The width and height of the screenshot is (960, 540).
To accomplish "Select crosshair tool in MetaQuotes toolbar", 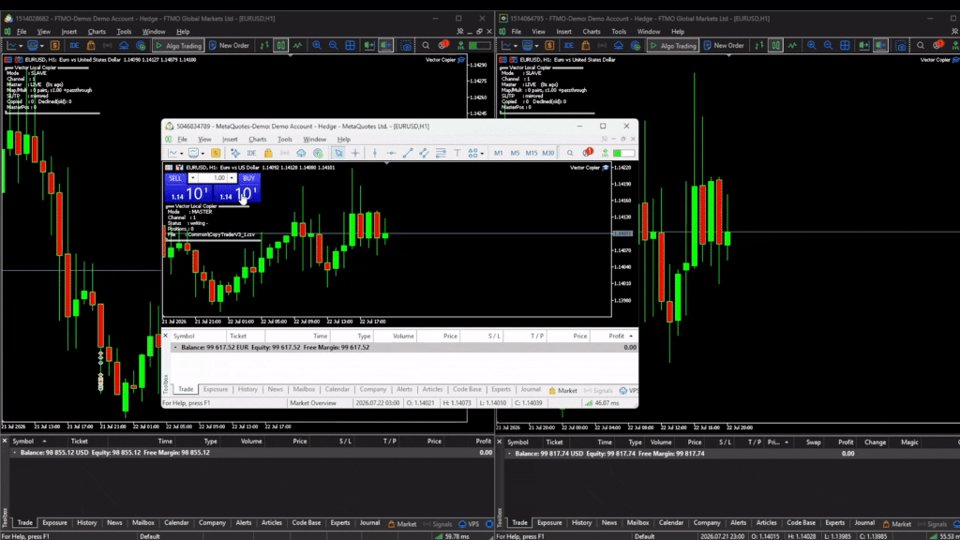I will click(355, 153).
